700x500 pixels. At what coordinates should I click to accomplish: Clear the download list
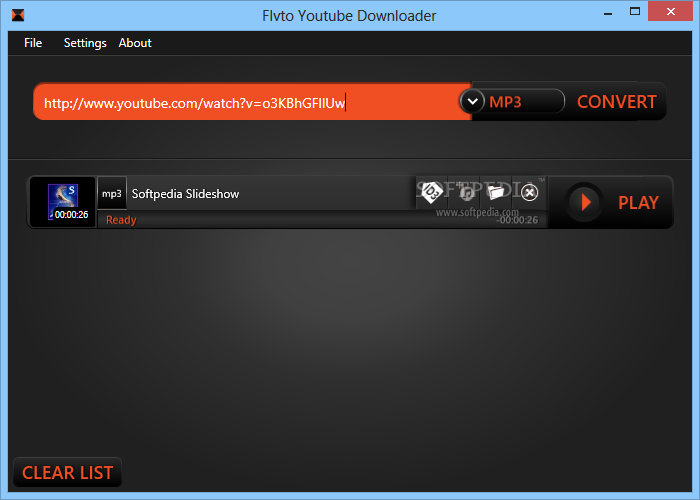click(x=67, y=472)
